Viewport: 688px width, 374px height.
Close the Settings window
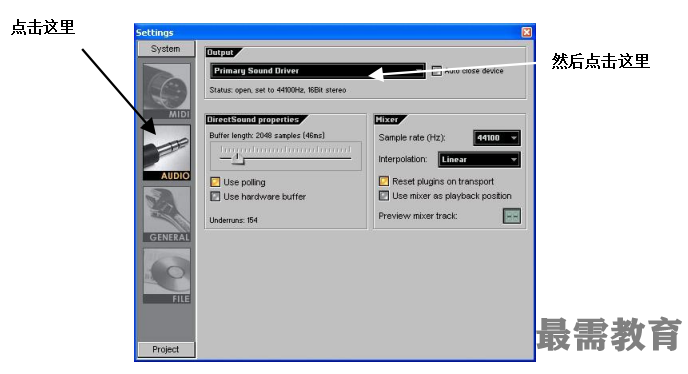[527, 32]
